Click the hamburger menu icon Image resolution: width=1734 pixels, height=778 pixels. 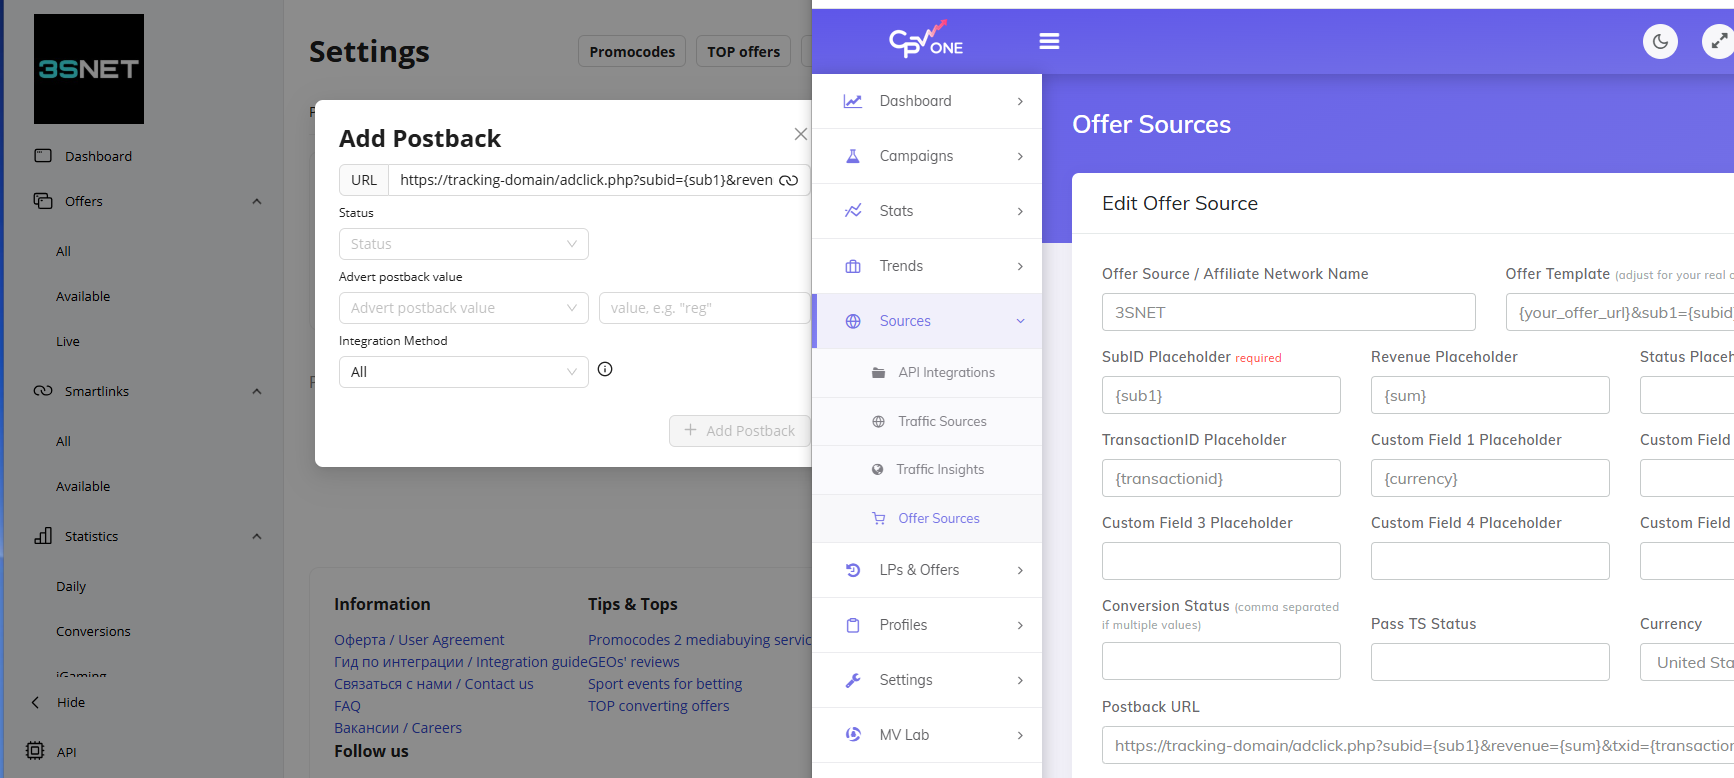[1049, 41]
